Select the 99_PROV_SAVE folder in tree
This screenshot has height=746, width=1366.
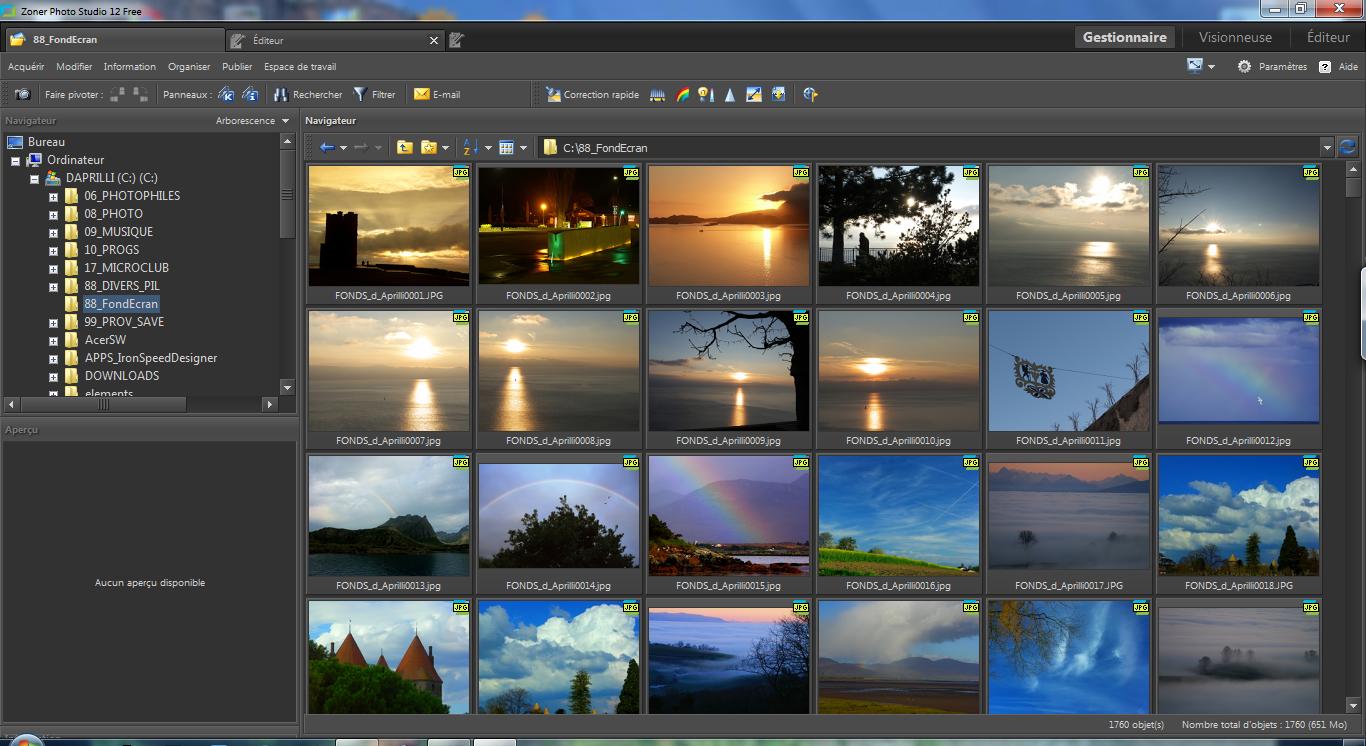124,322
